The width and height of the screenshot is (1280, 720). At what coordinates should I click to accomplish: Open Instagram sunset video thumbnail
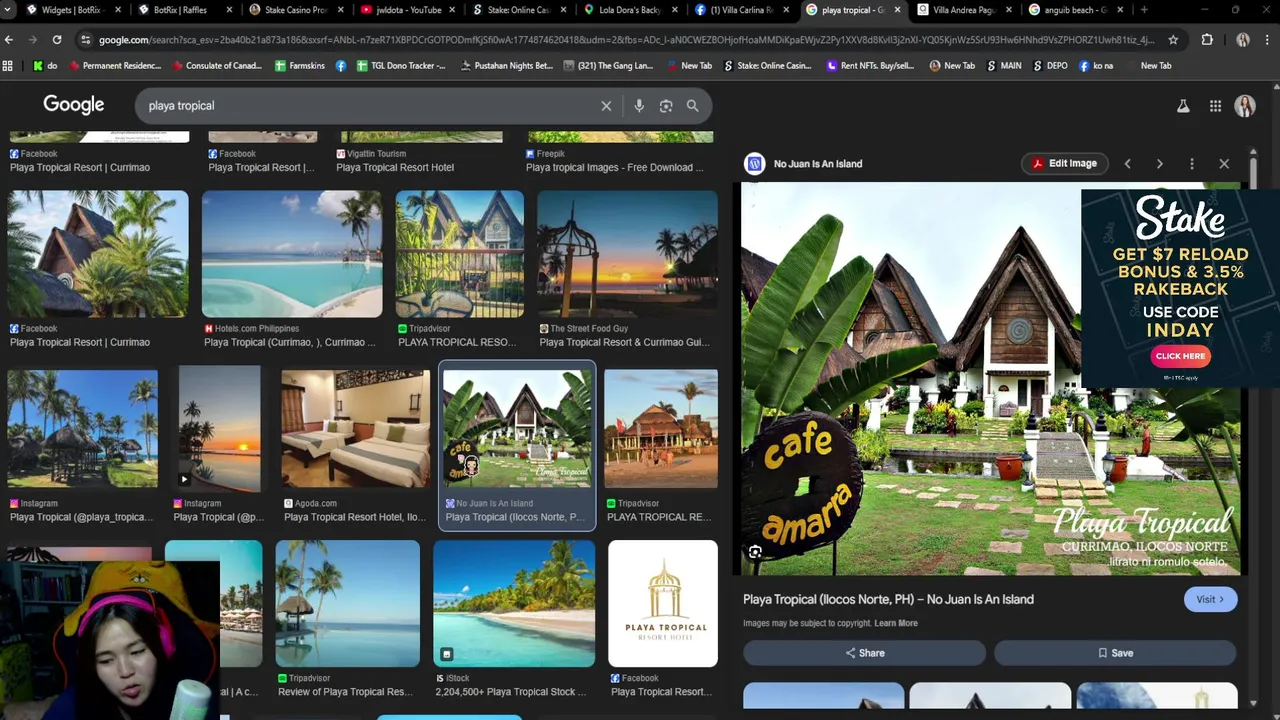pyautogui.click(x=219, y=427)
